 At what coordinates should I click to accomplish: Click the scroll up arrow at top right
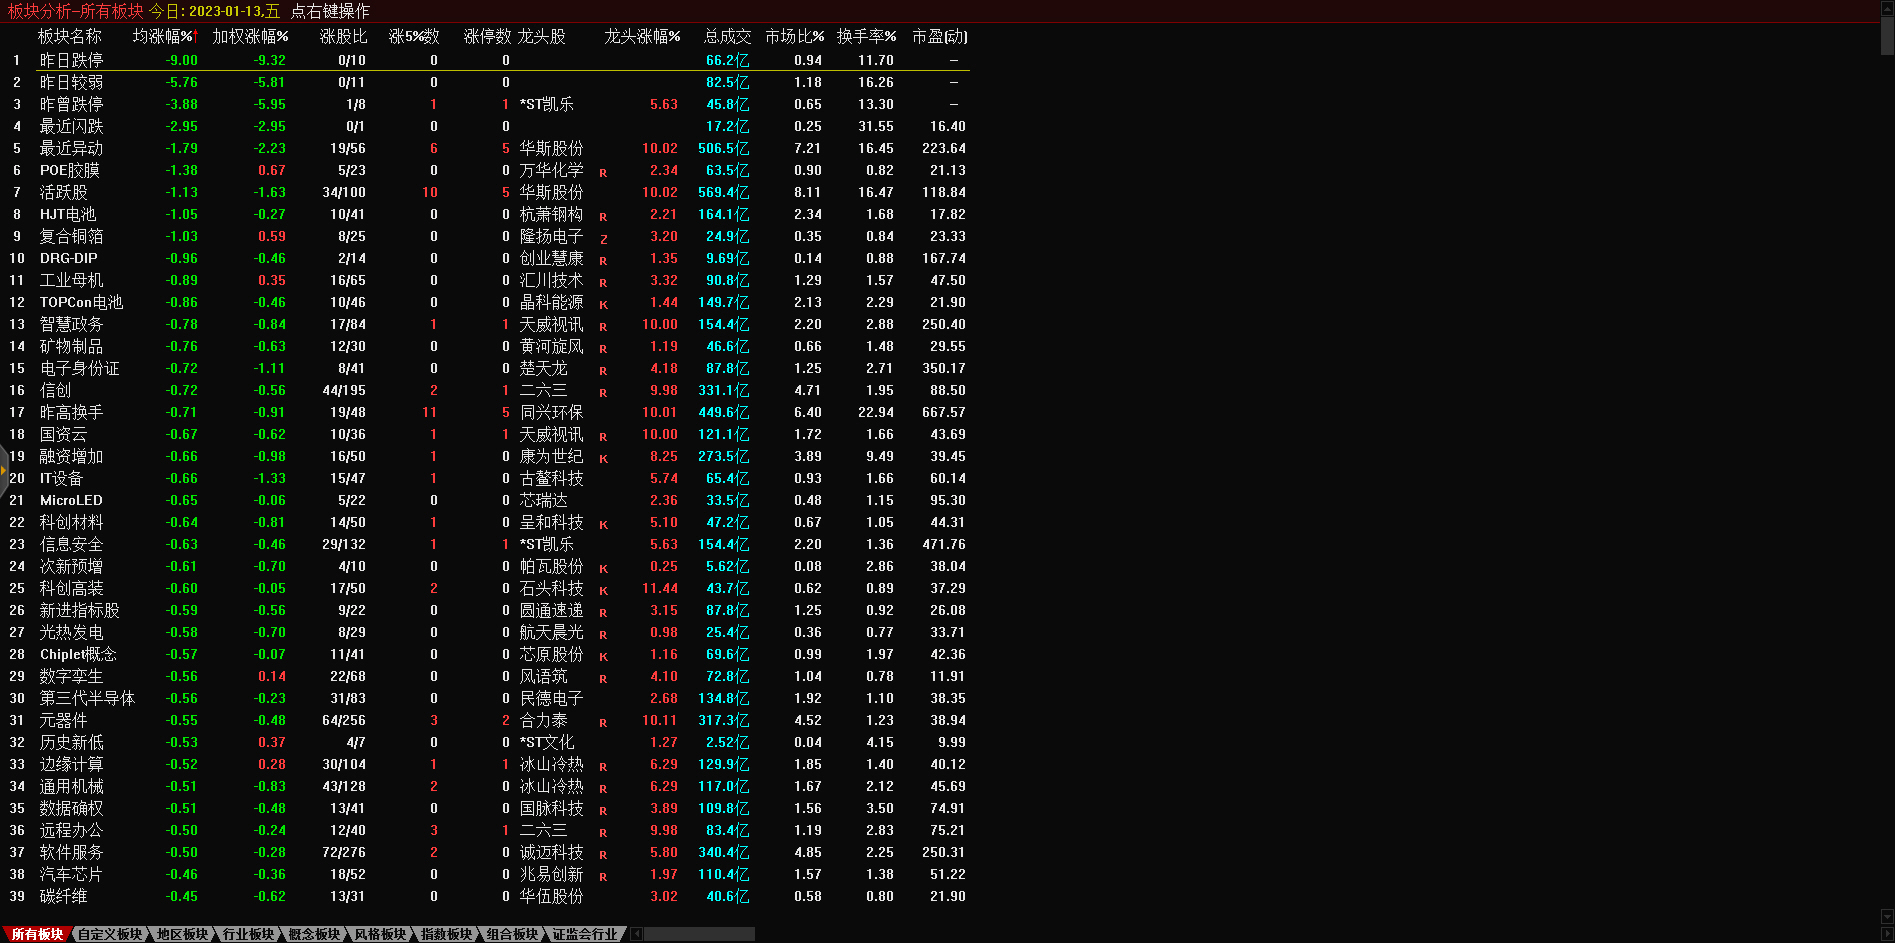pos(1887,7)
